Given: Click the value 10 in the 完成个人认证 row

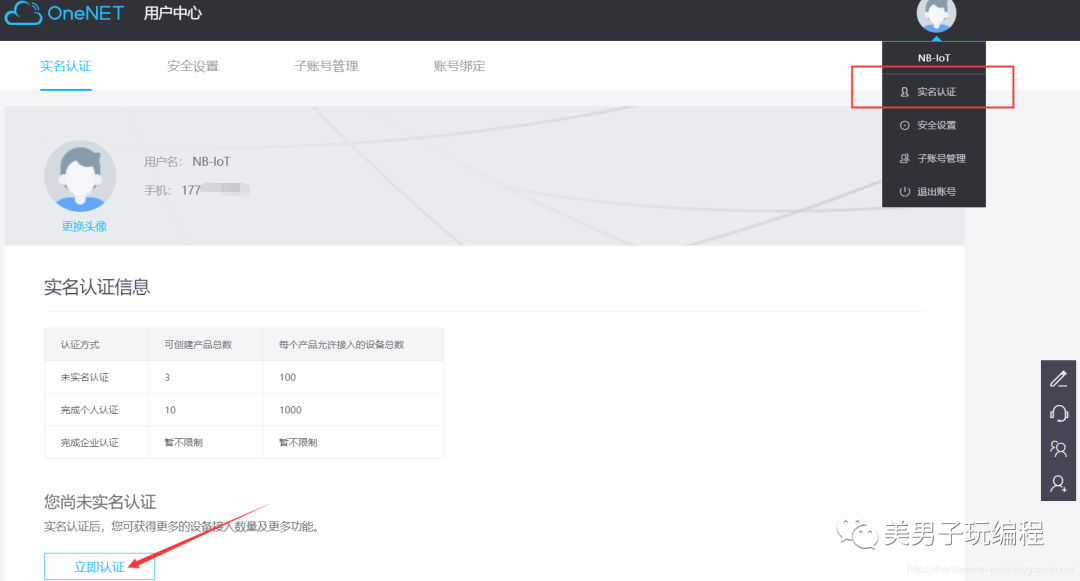Looking at the screenshot, I should coord(170,410).
